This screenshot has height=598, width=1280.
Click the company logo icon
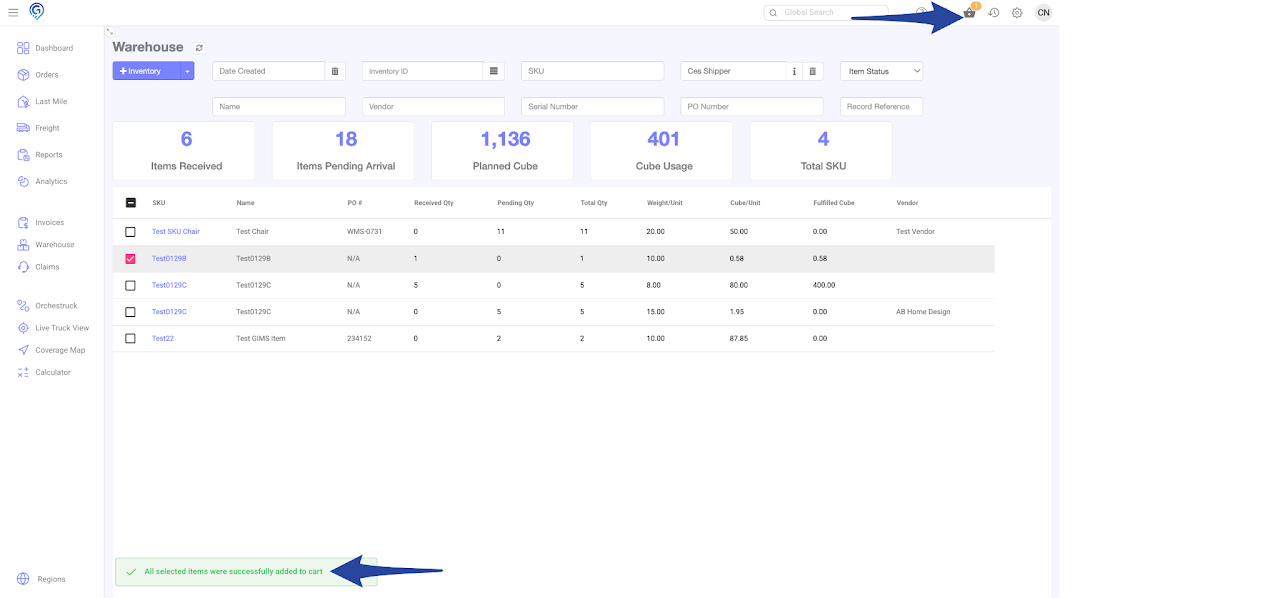click(37, 11)
